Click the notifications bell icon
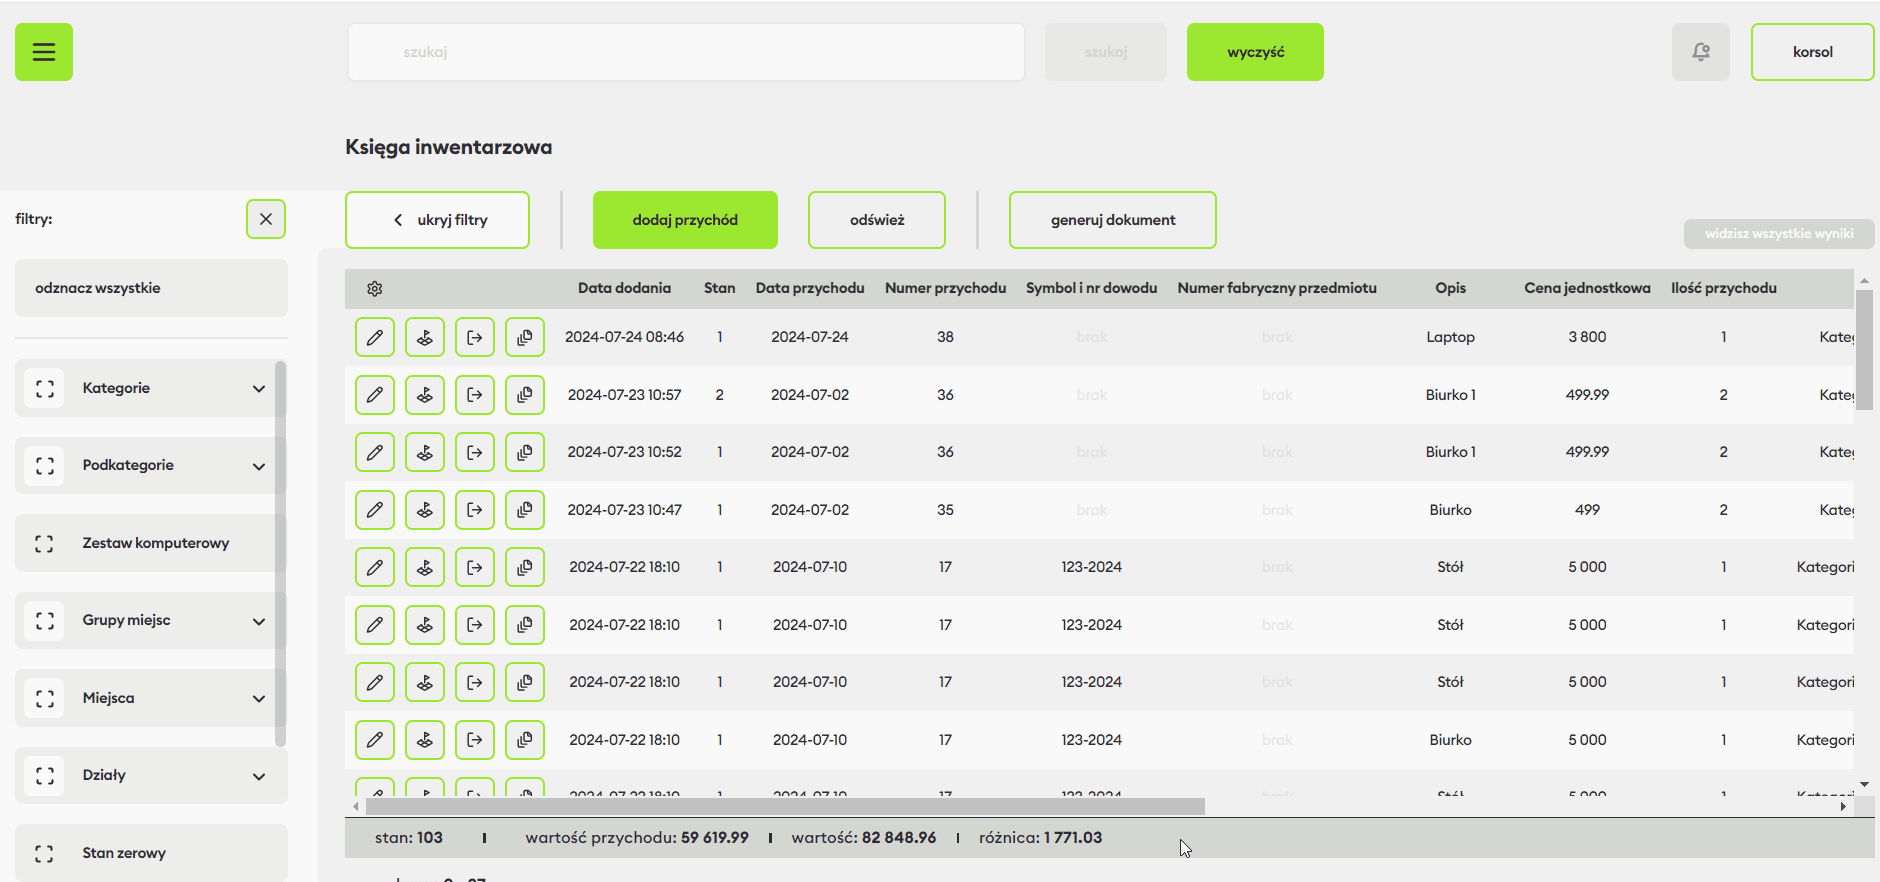Image resolution: width=1880 pixels, height=882 pixels. click(1700, 52)
